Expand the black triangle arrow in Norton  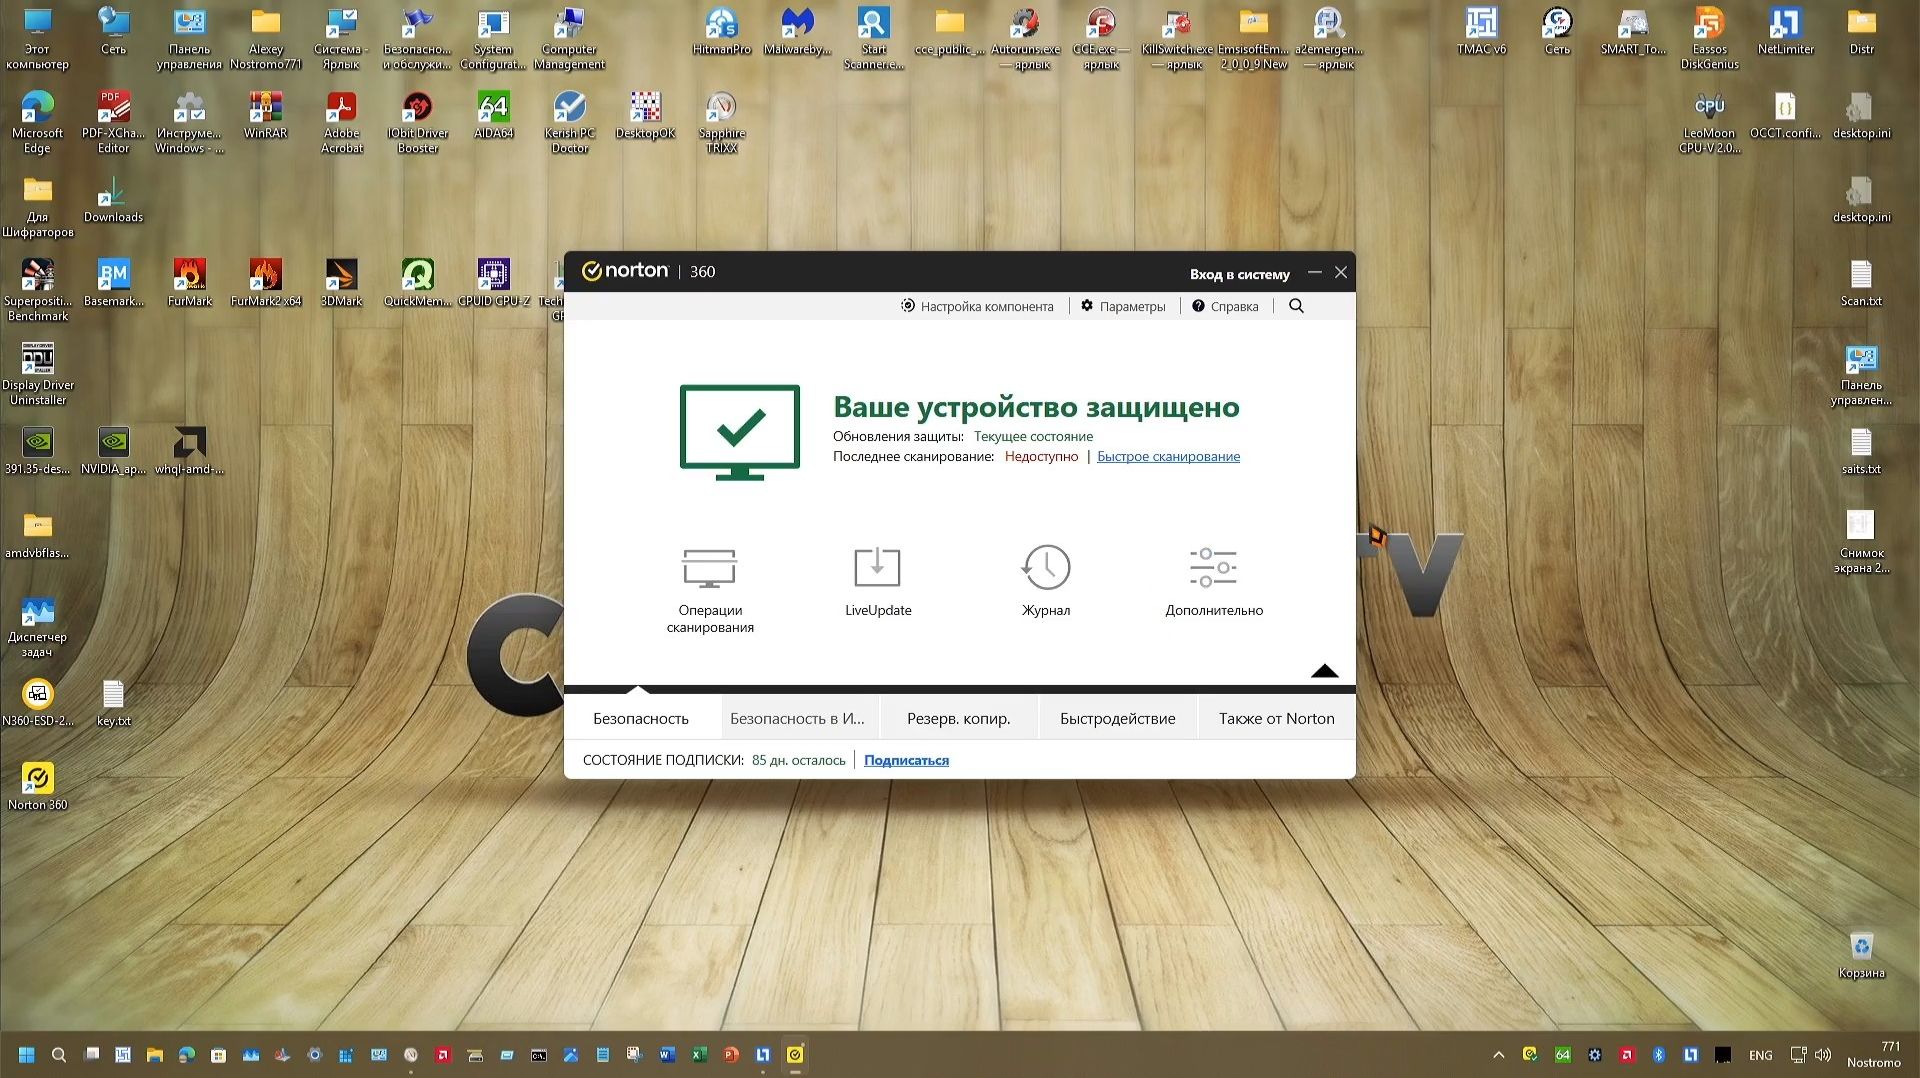pos(1324,670)
